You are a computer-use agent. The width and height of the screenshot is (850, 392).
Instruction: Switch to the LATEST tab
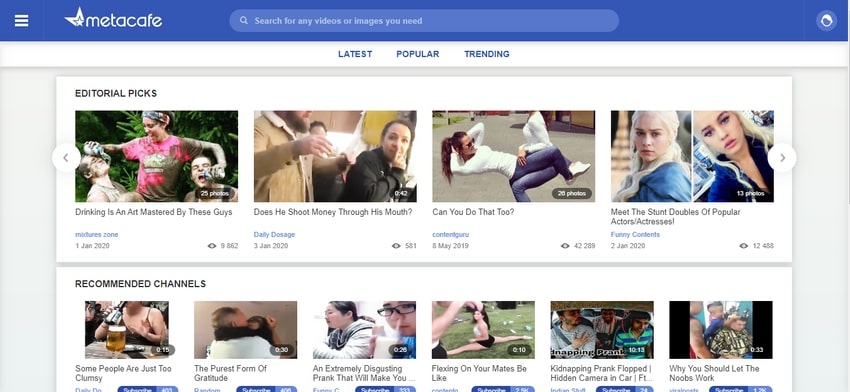355,54
